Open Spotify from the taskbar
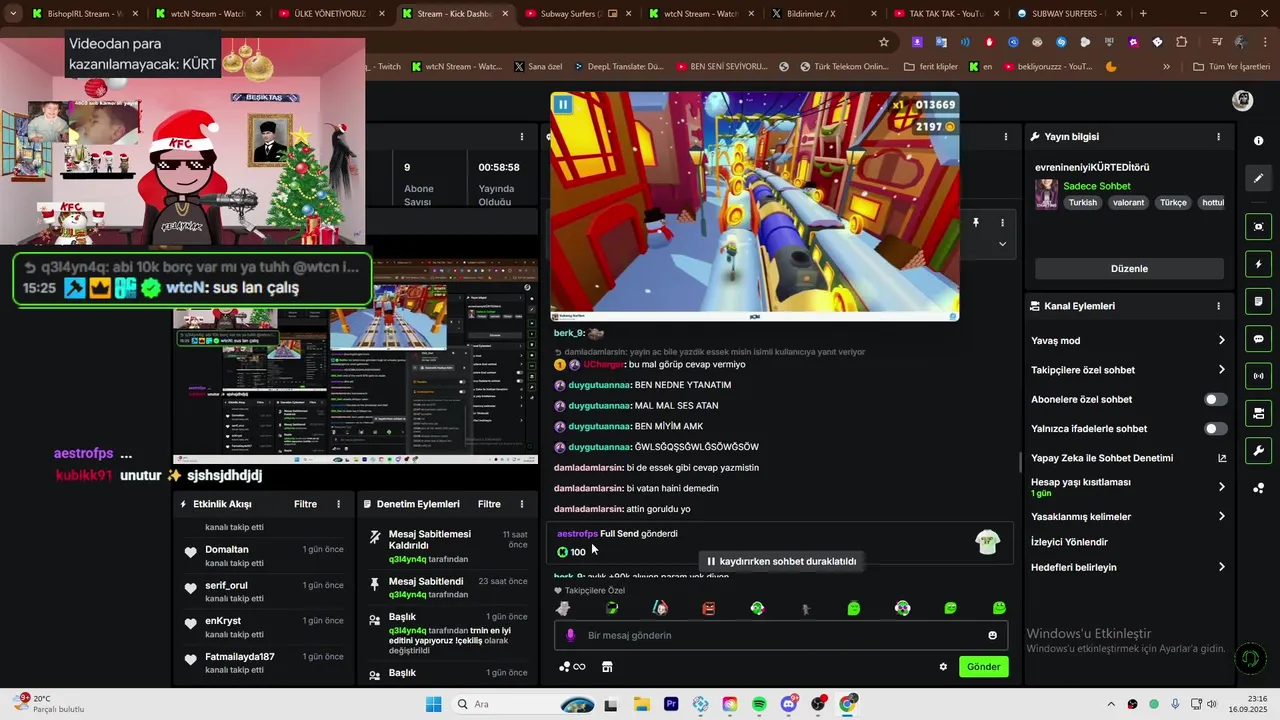The height and width of the screenshot is (720, 1280). pyautogui.click(x=759, y=704)
